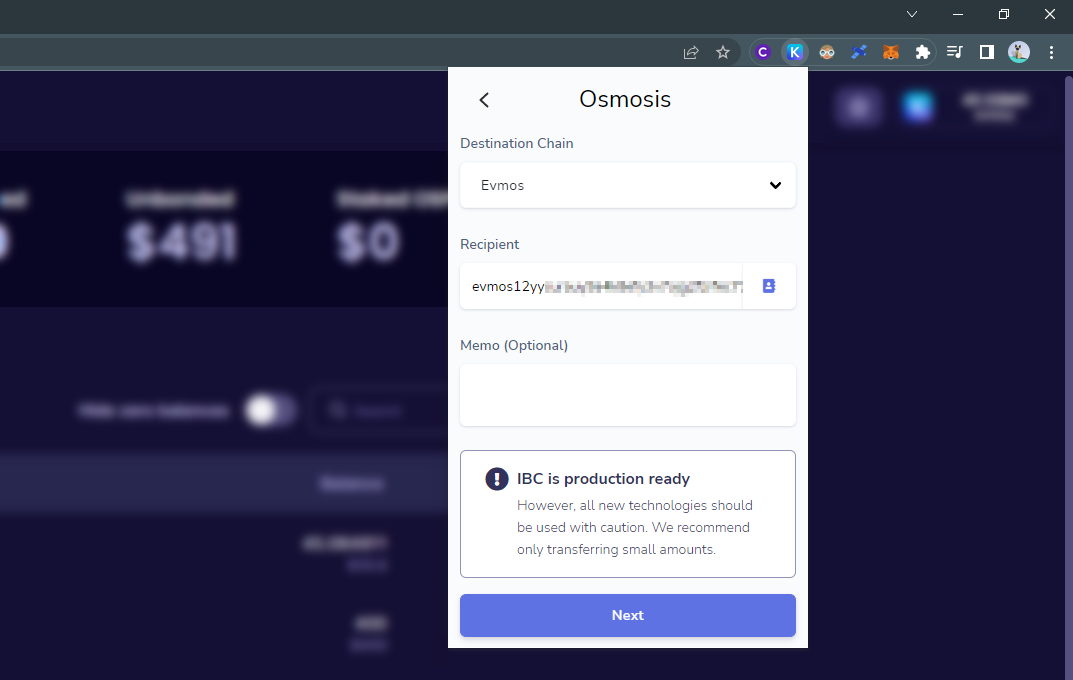The image size is (1073, 680).
Task: Toggle the browser side panel icon
Action: [987, 52]
